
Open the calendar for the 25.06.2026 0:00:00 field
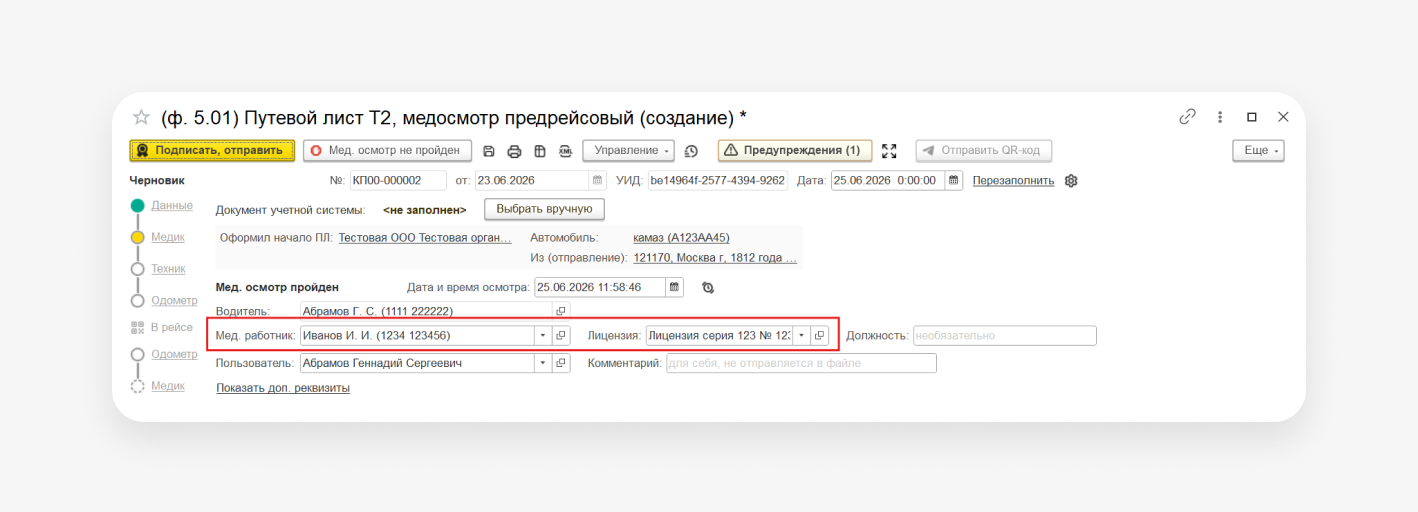click(x=954, y=181)
